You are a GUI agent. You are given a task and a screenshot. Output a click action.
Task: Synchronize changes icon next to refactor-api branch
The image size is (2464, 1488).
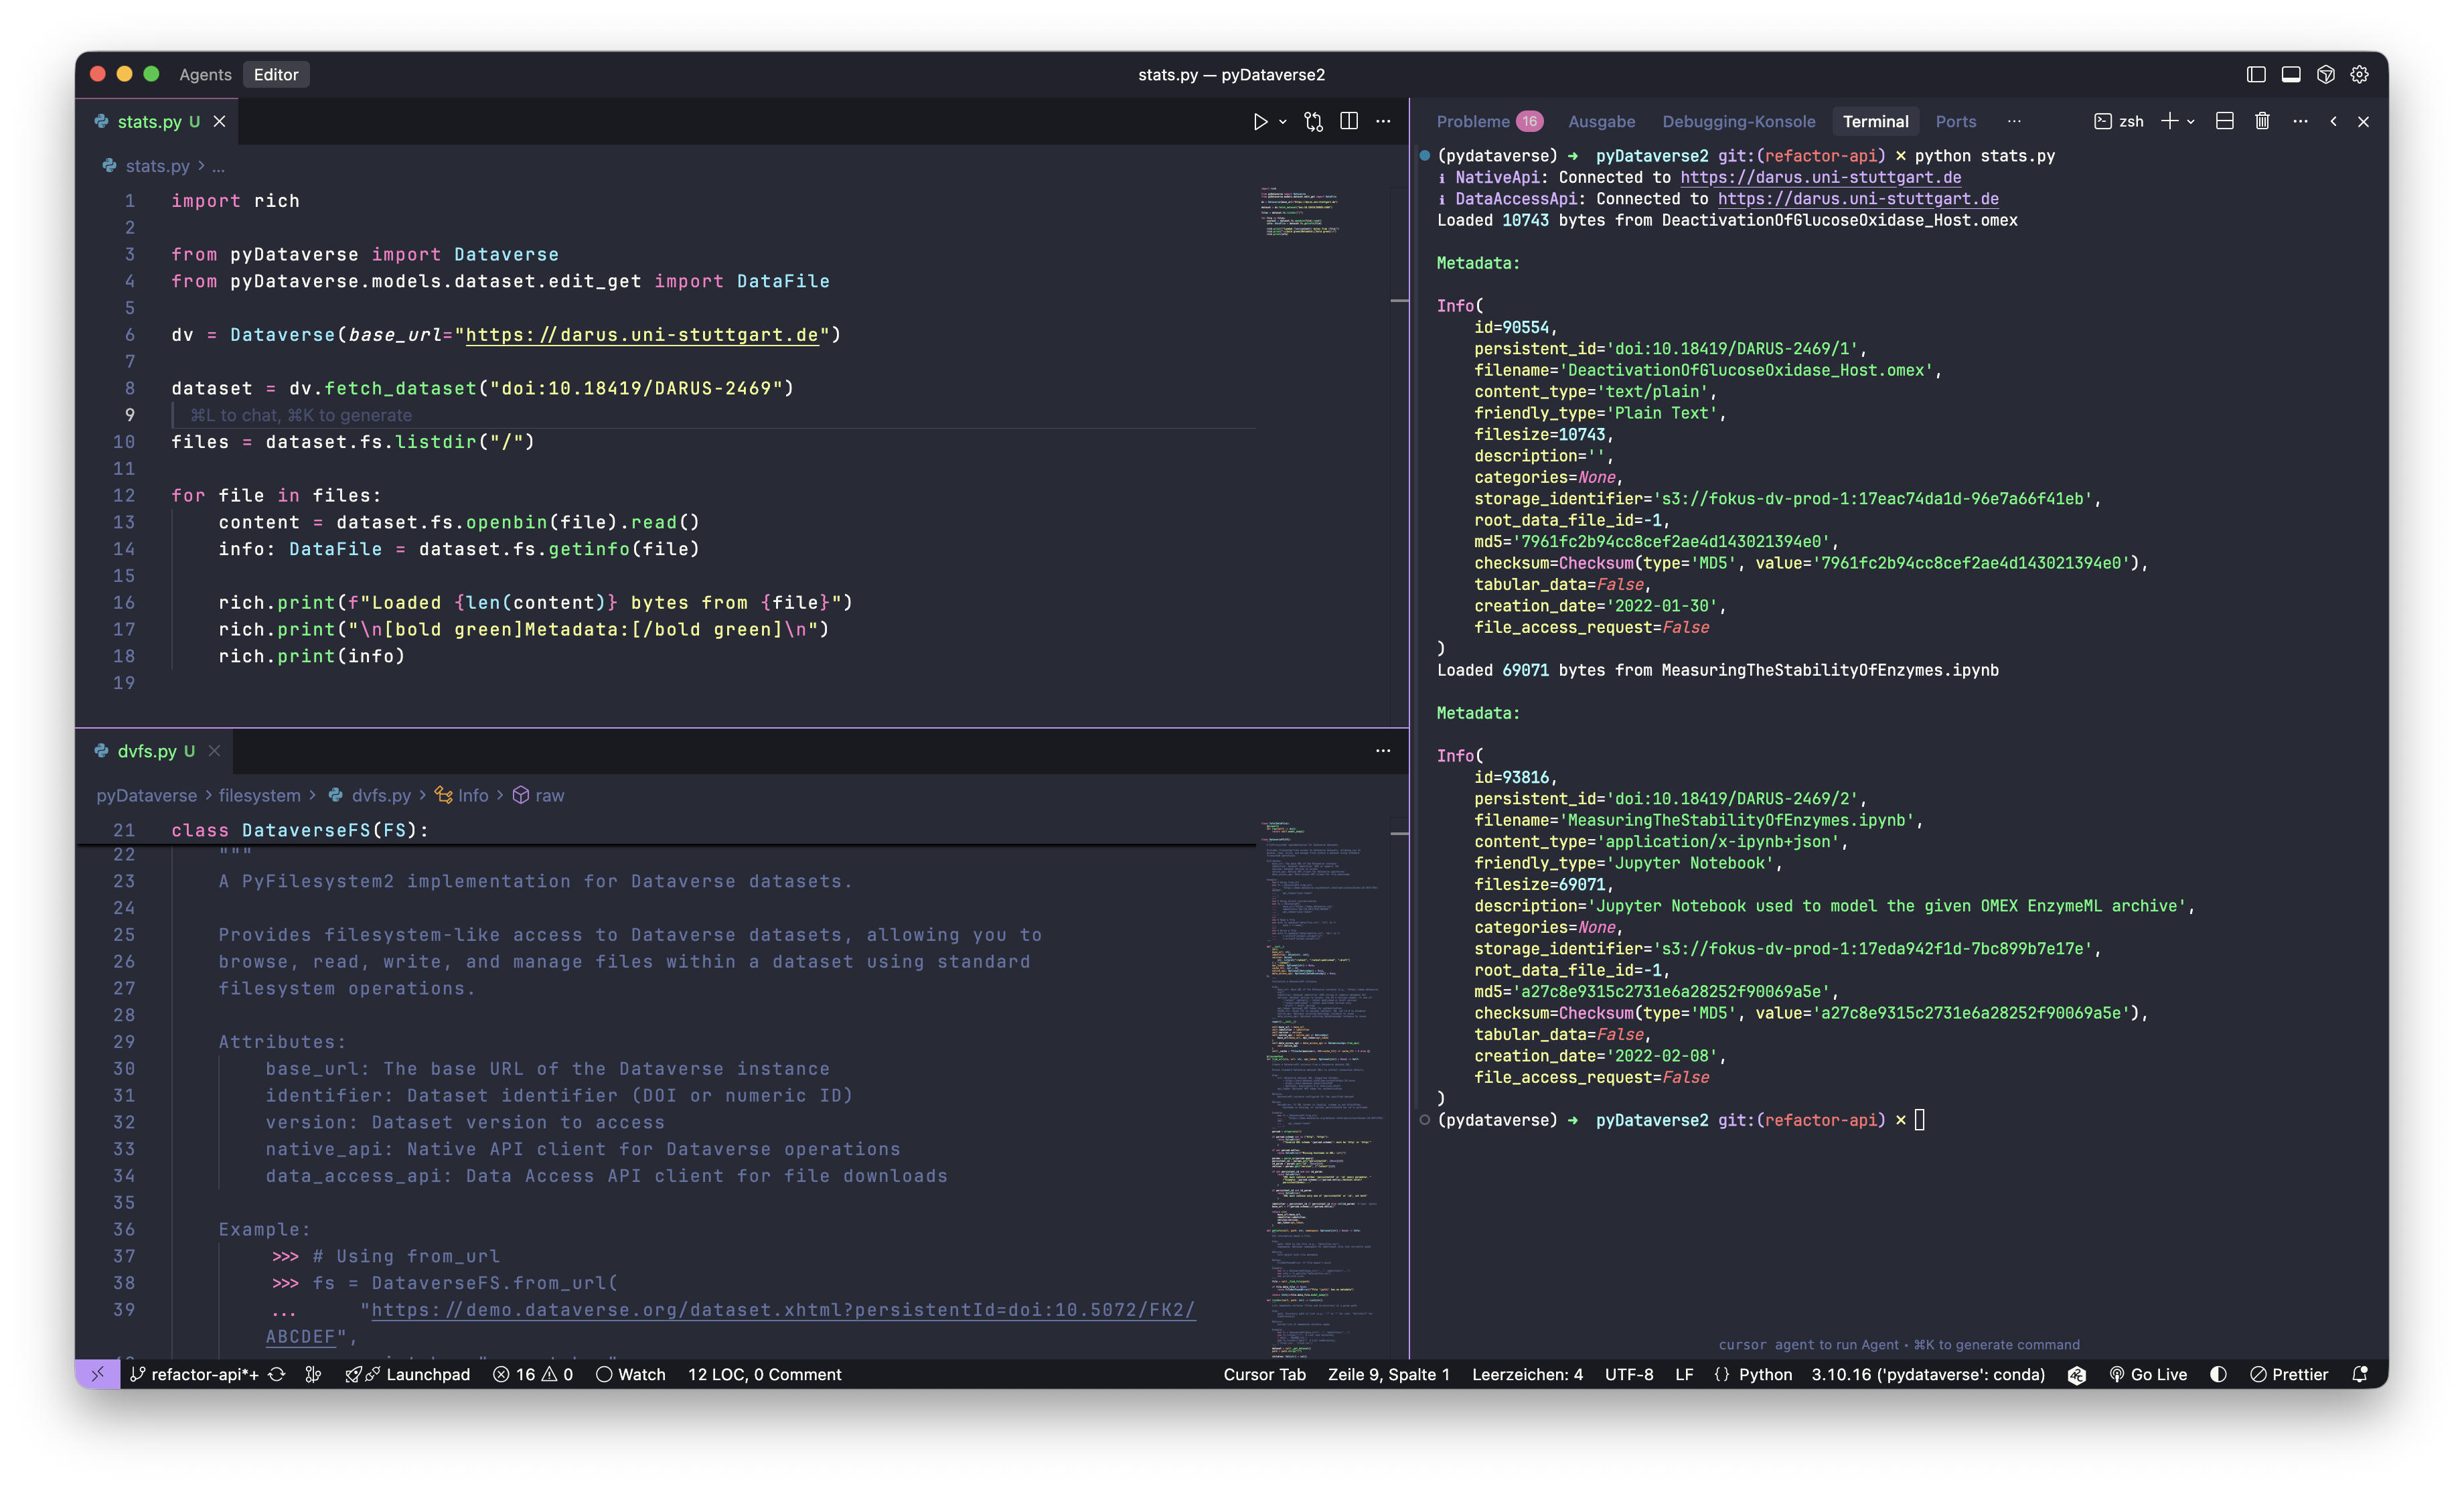pyautogui.click(x=277, y=1374)
